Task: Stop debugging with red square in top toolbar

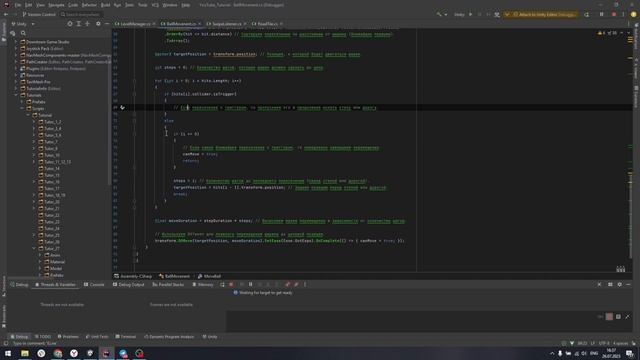Action: (614, 14)
